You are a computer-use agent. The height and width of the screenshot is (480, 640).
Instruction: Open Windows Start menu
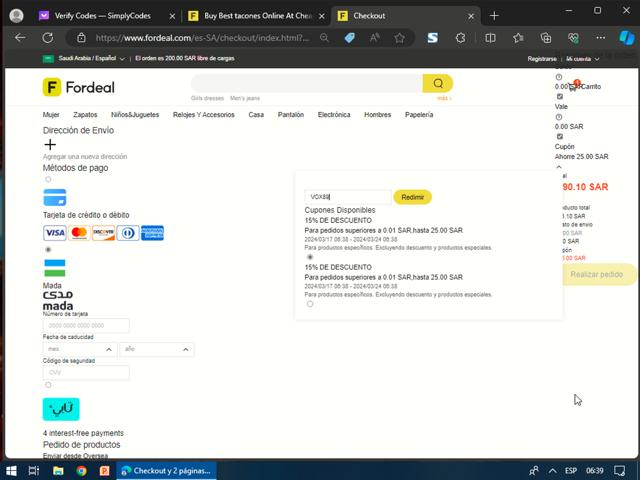[x=11, y=471]
